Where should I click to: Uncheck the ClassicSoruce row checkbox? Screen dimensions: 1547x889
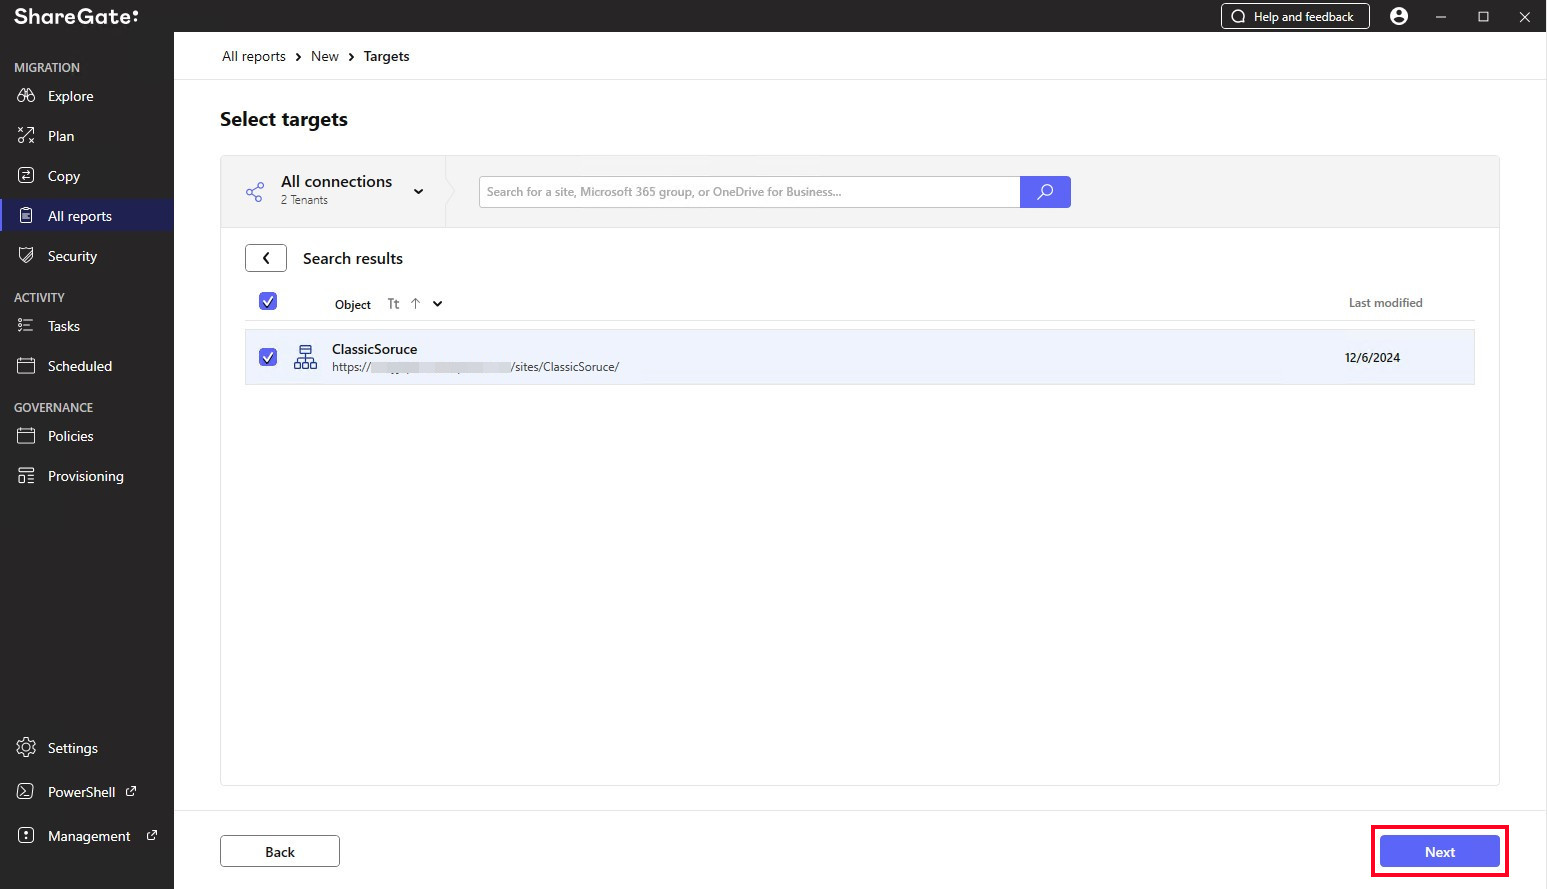pos(268,357)
